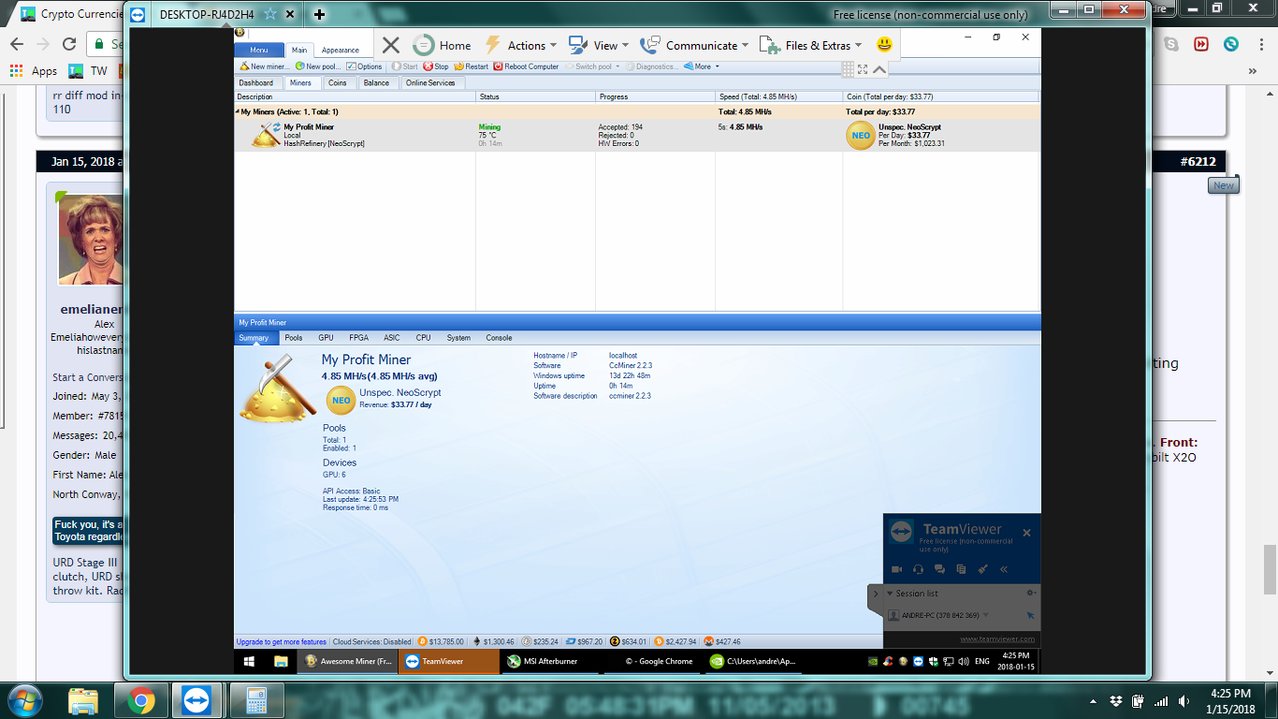Click the Upgrade to get more features link
The width and height of the screenshot is (1278, 719).
(281, 642)
